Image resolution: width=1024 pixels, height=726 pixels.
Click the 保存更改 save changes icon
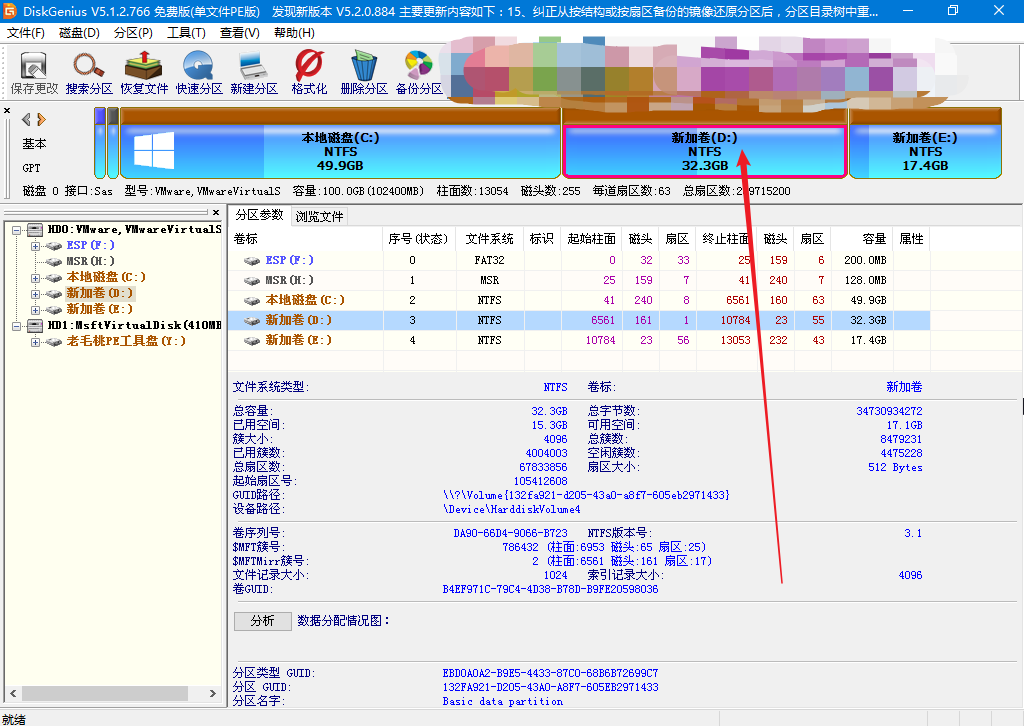click(34, 72)
